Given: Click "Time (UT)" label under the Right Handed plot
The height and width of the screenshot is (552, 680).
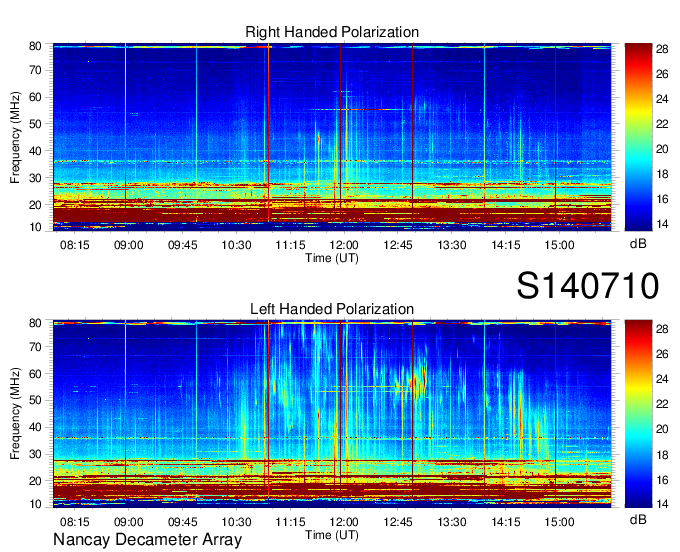Looking at the screenshot, I should pos(332,258).
